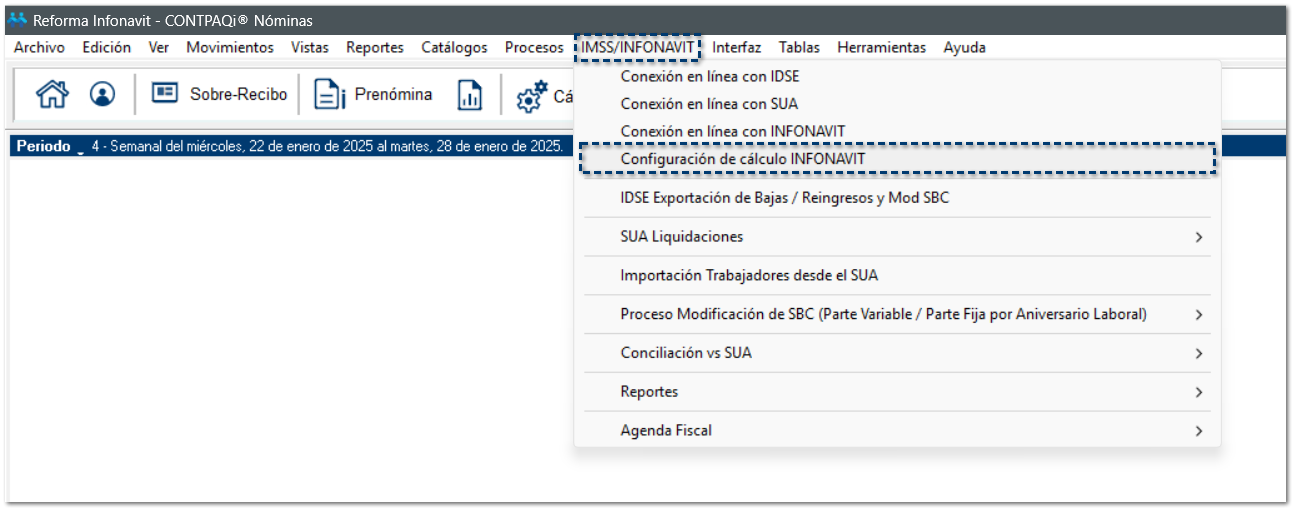Image resolution: width=1295 pixels, height=511 pixels.
Task: Click the Home house icon
Action: 51,94
